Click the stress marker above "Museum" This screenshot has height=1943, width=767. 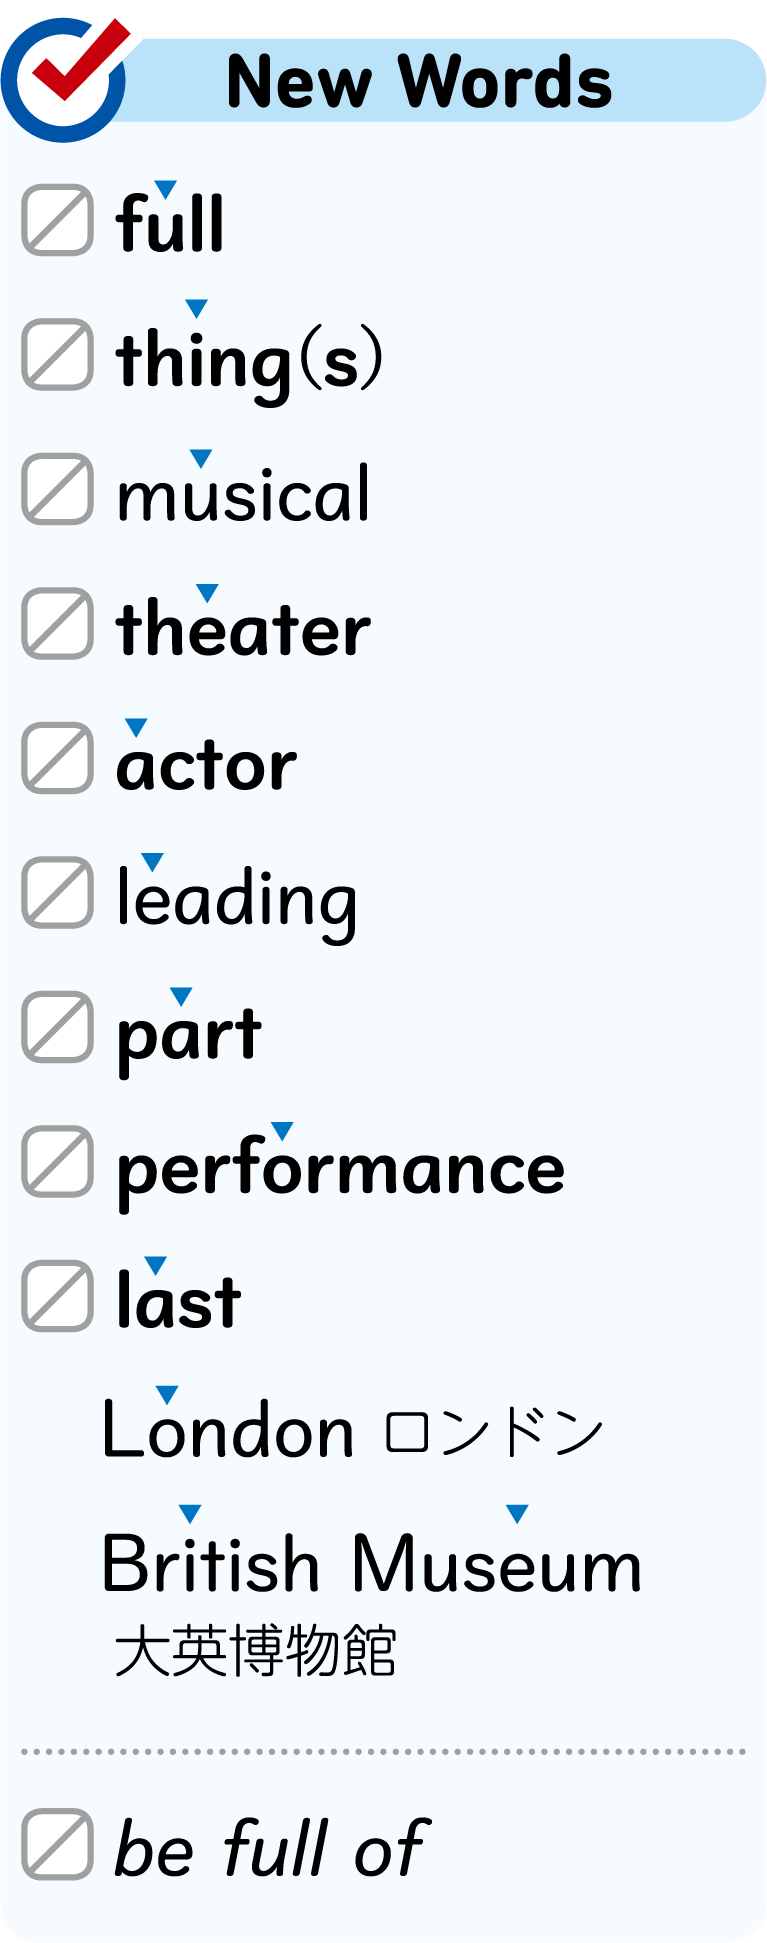(517, 1513)
